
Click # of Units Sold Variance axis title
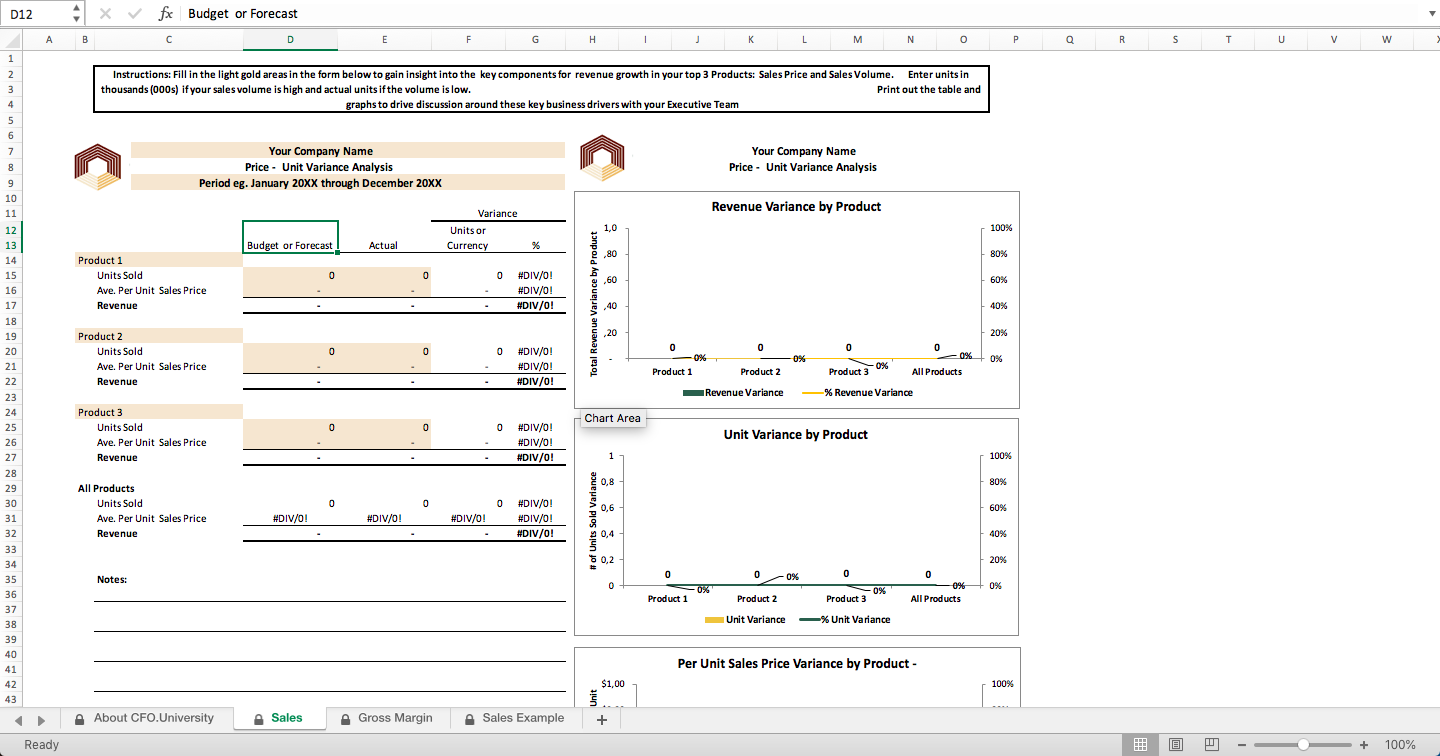(594, 521)
